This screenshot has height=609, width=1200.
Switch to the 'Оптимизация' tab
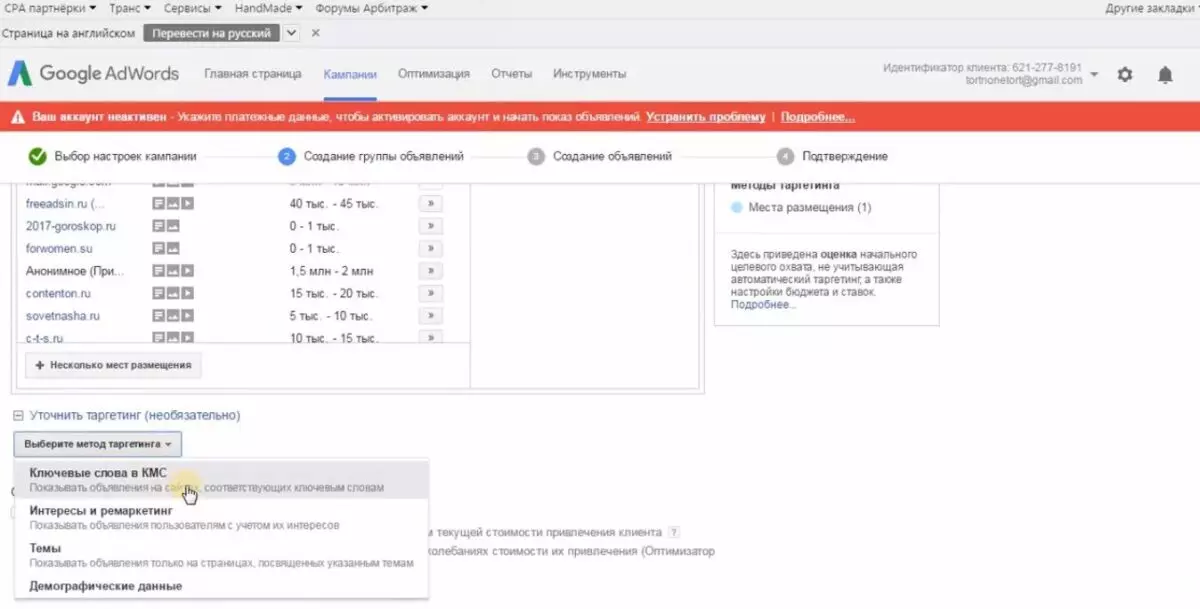click(434, 74)
